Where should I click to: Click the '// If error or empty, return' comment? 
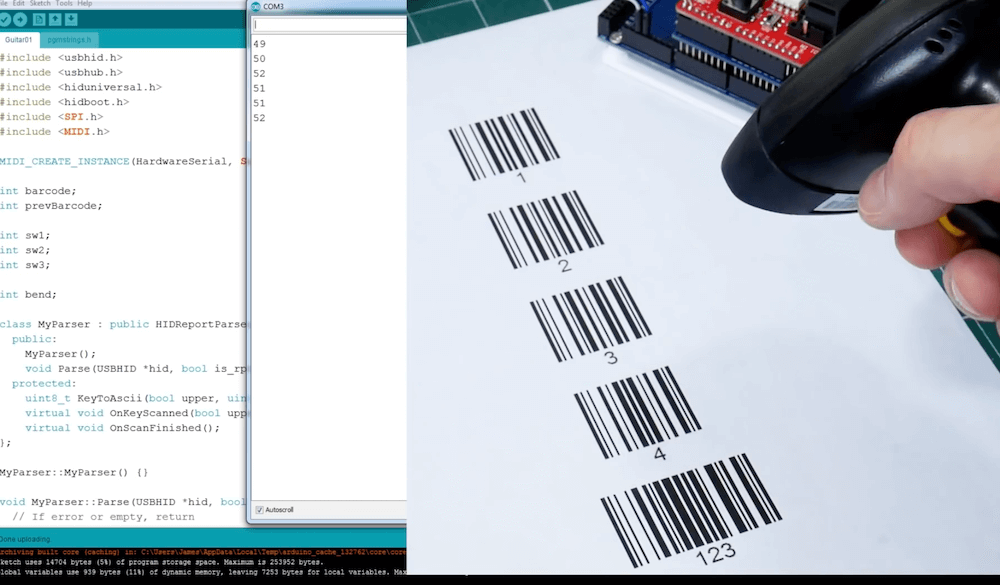[x=103, y=517]
